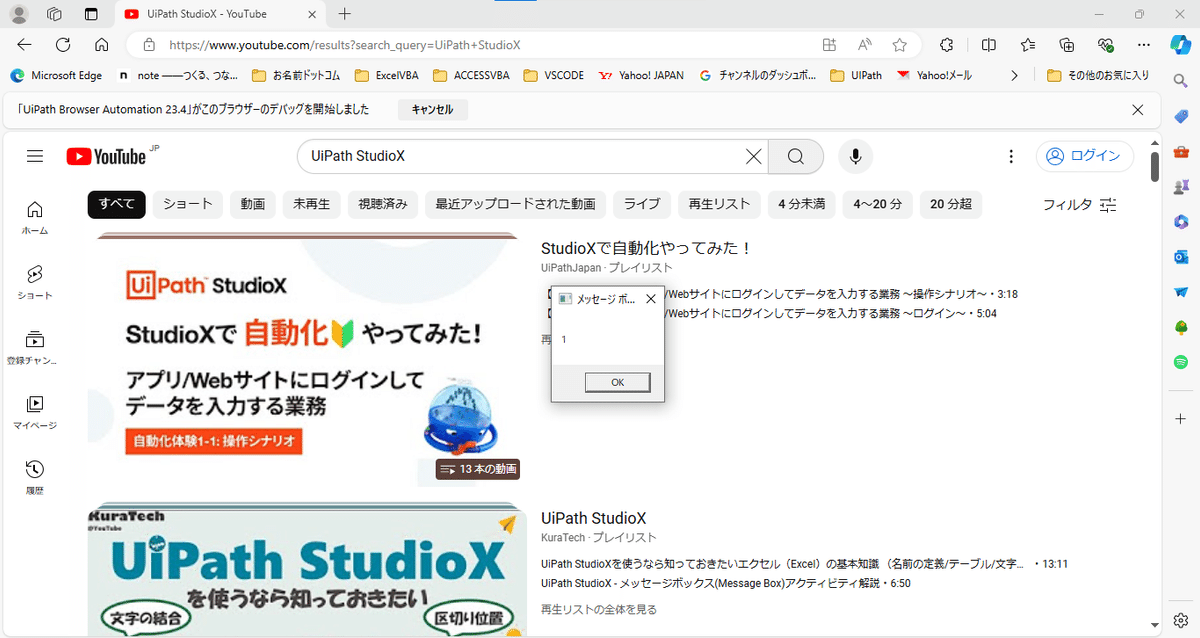Open Edge Settings and more menu

pyautogui.click(x=1144, y=45)
